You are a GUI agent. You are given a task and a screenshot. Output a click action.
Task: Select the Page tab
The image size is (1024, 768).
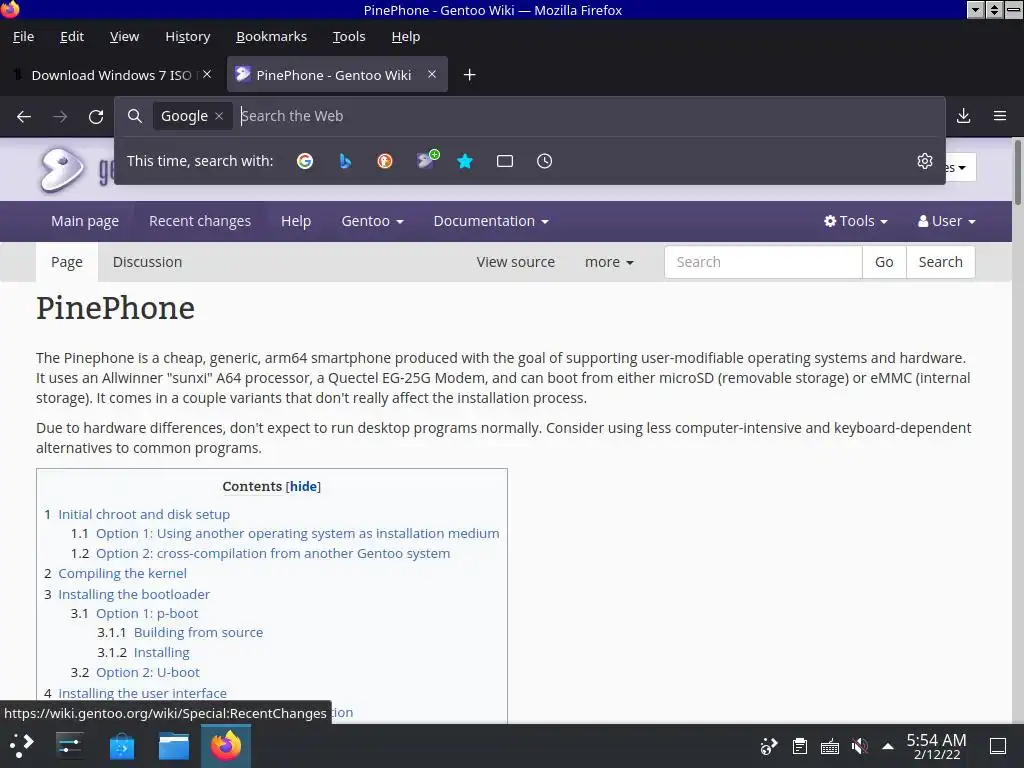[x=67, y=262]
